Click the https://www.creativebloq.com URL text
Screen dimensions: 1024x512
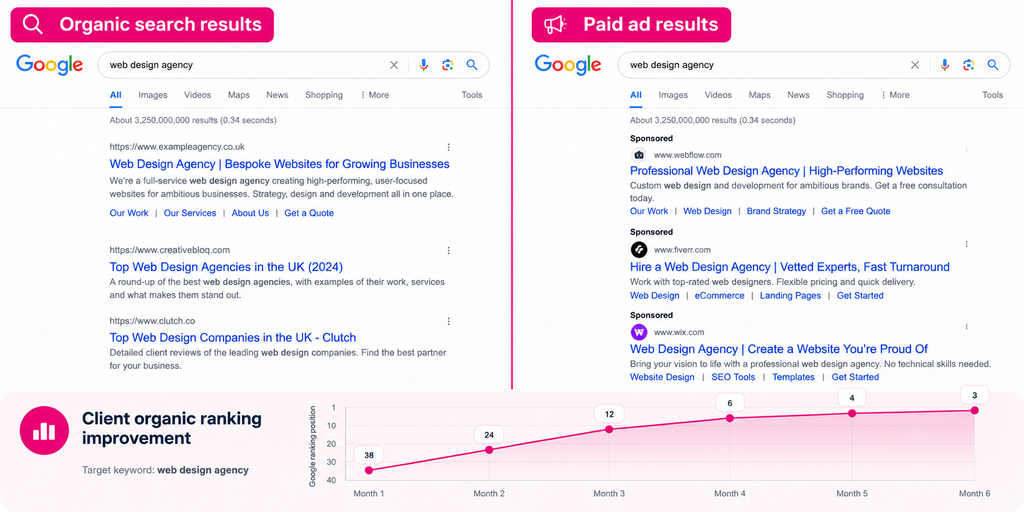(170, 250)
